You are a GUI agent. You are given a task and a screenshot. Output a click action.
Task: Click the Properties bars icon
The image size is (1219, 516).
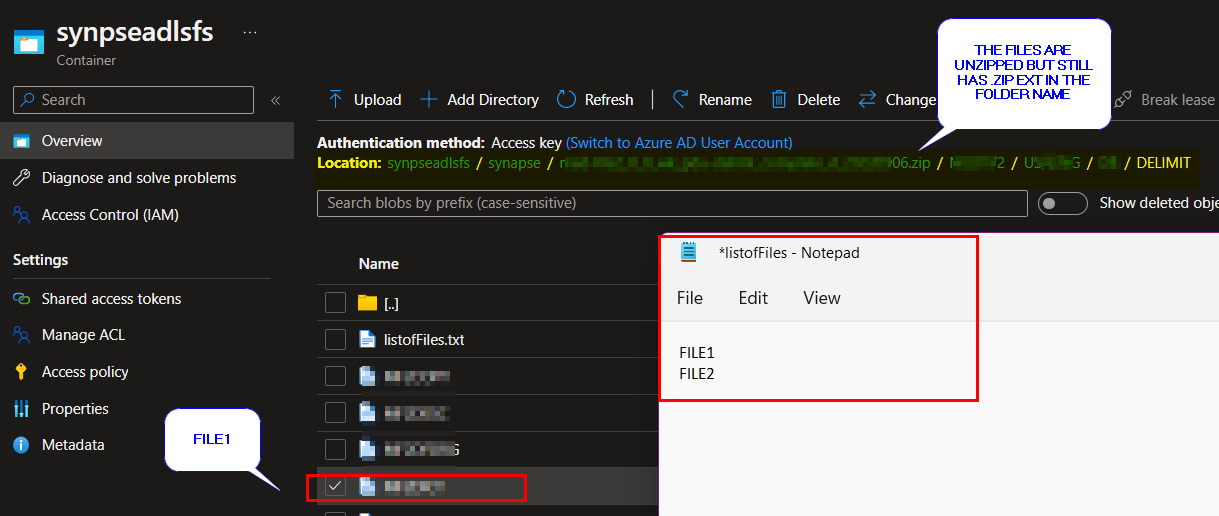click(21, 409)
